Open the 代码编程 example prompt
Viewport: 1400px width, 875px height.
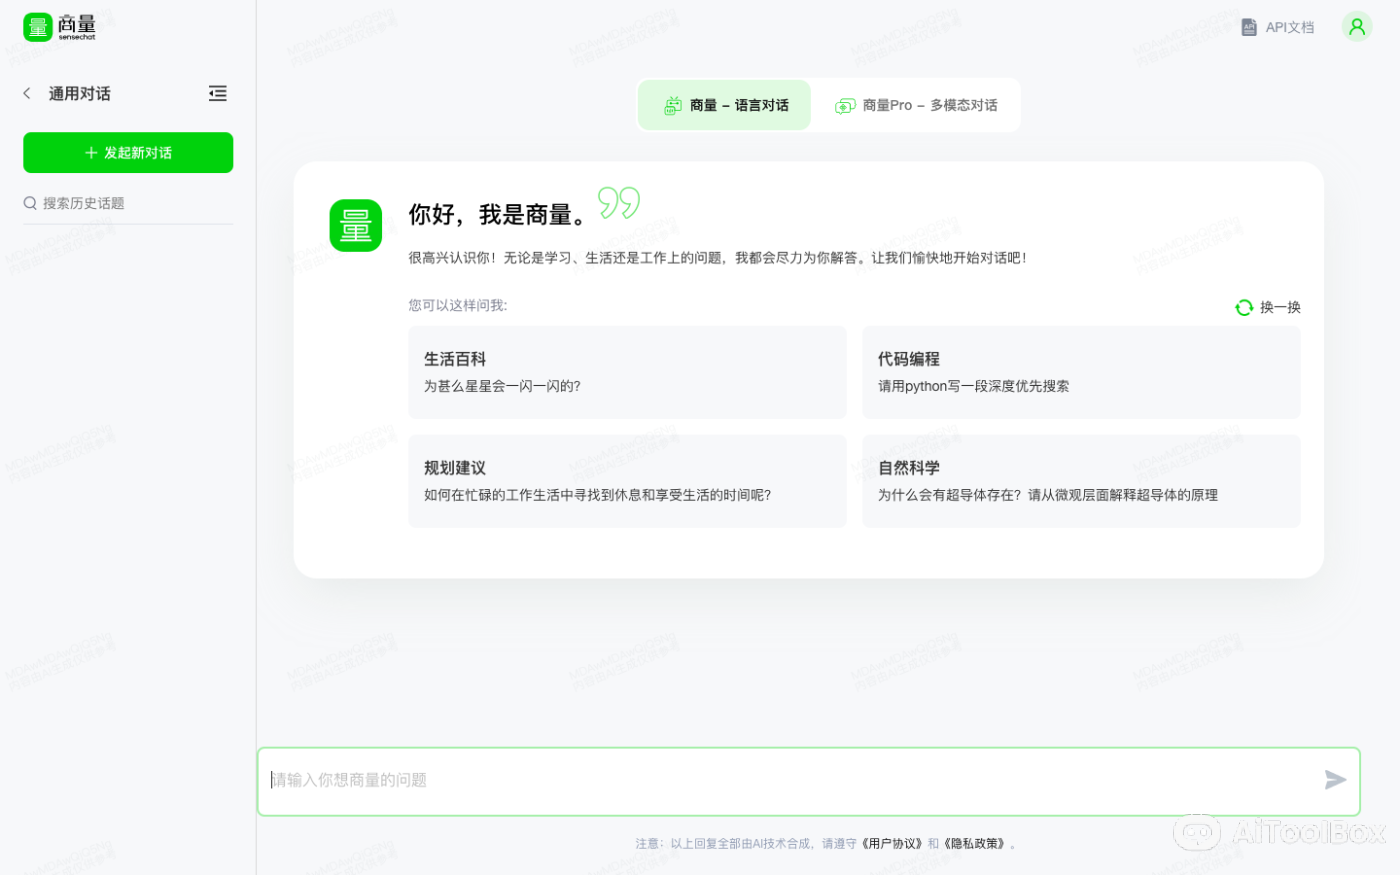coord(1081,372)
